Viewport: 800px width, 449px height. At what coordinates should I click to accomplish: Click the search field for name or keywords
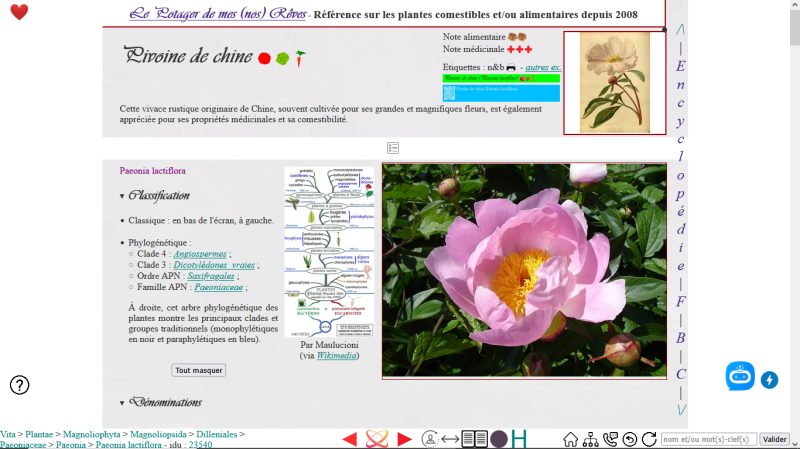pos(709,439)
